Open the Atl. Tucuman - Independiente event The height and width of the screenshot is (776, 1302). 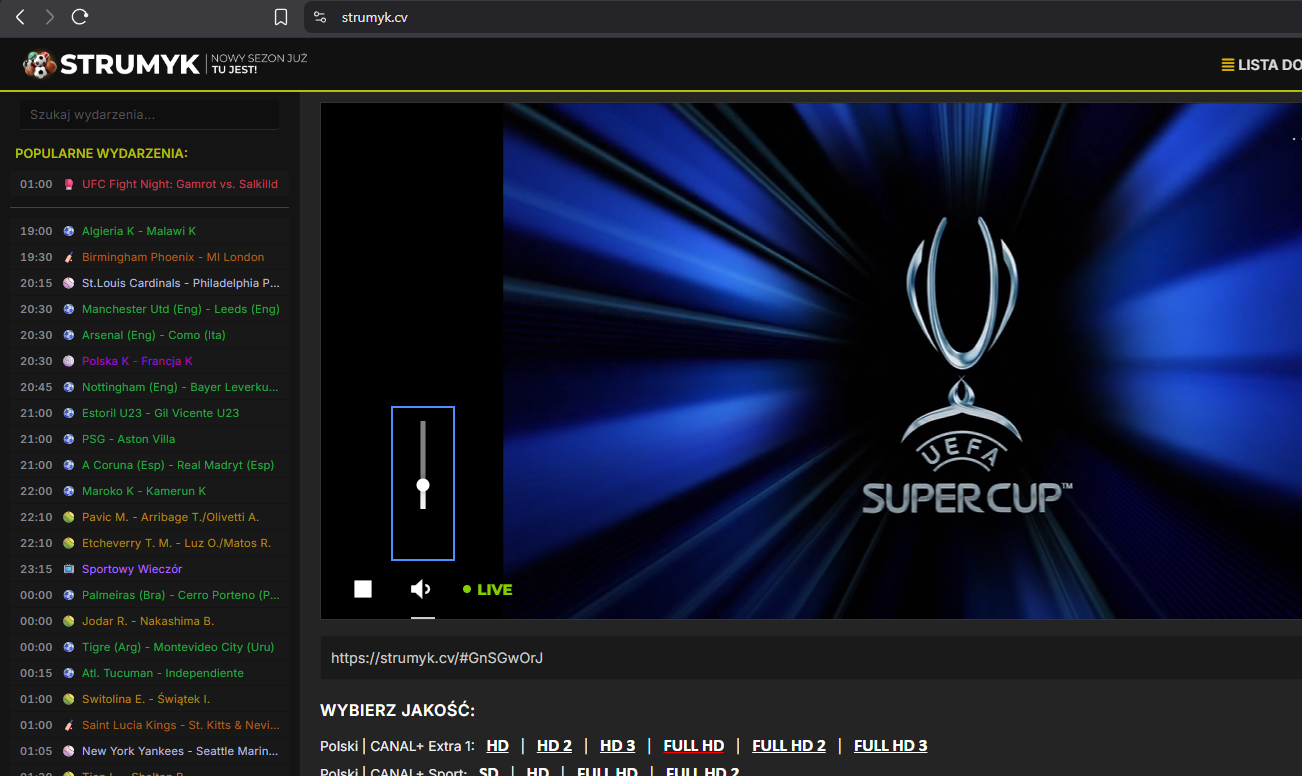click(x=150, y=673)
